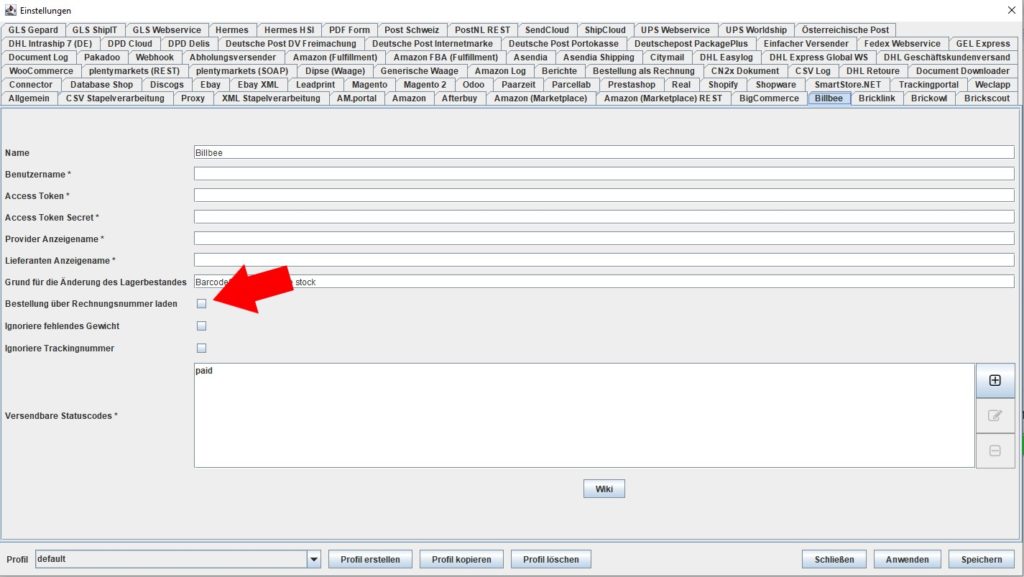Select the Shopify tab
The width and height of the screenshot is (1024, 577).
point(723,84)
